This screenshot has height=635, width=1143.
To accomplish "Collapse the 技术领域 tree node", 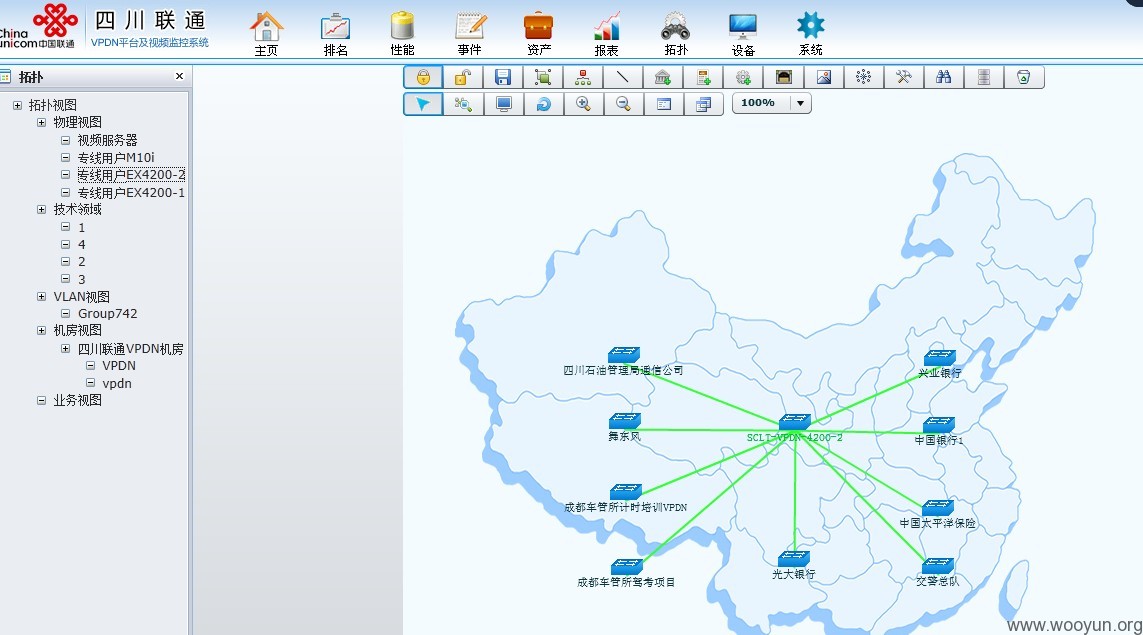I will (x=42, y=209).
